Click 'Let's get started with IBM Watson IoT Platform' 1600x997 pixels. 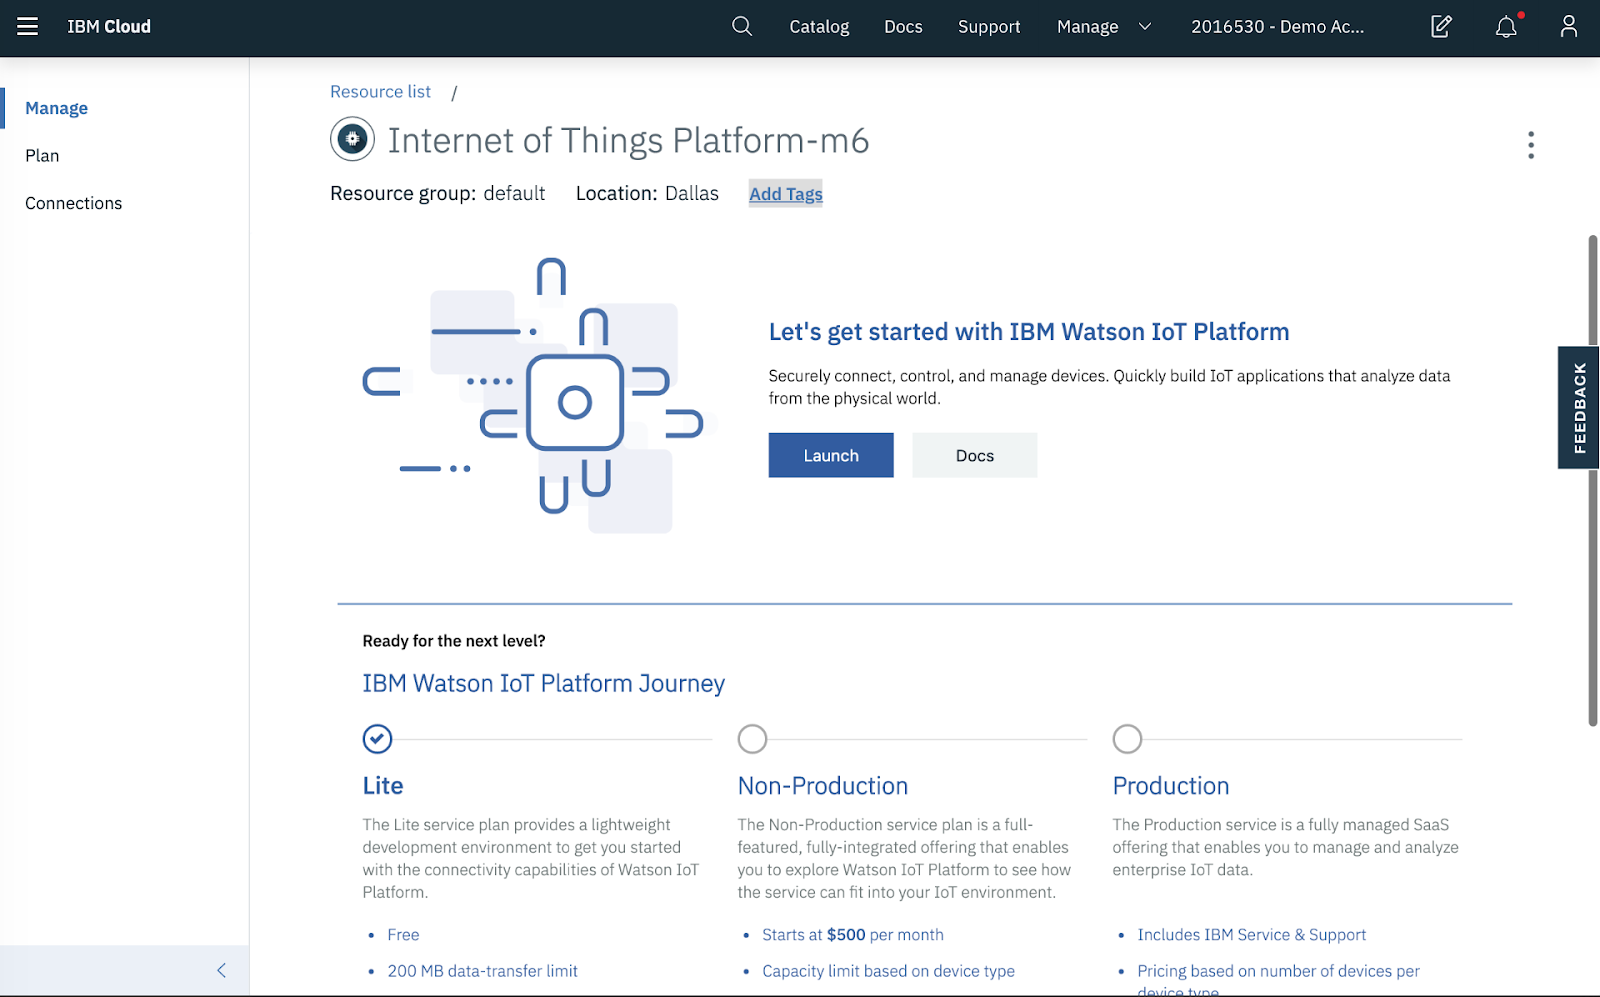click(x=1029, y=332)
